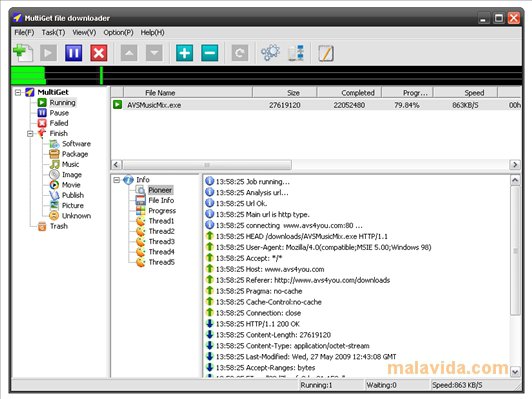This screenshot has width=532, height=399.
Task: Click the task list scroll left arrow
Action: pos(116,165)
